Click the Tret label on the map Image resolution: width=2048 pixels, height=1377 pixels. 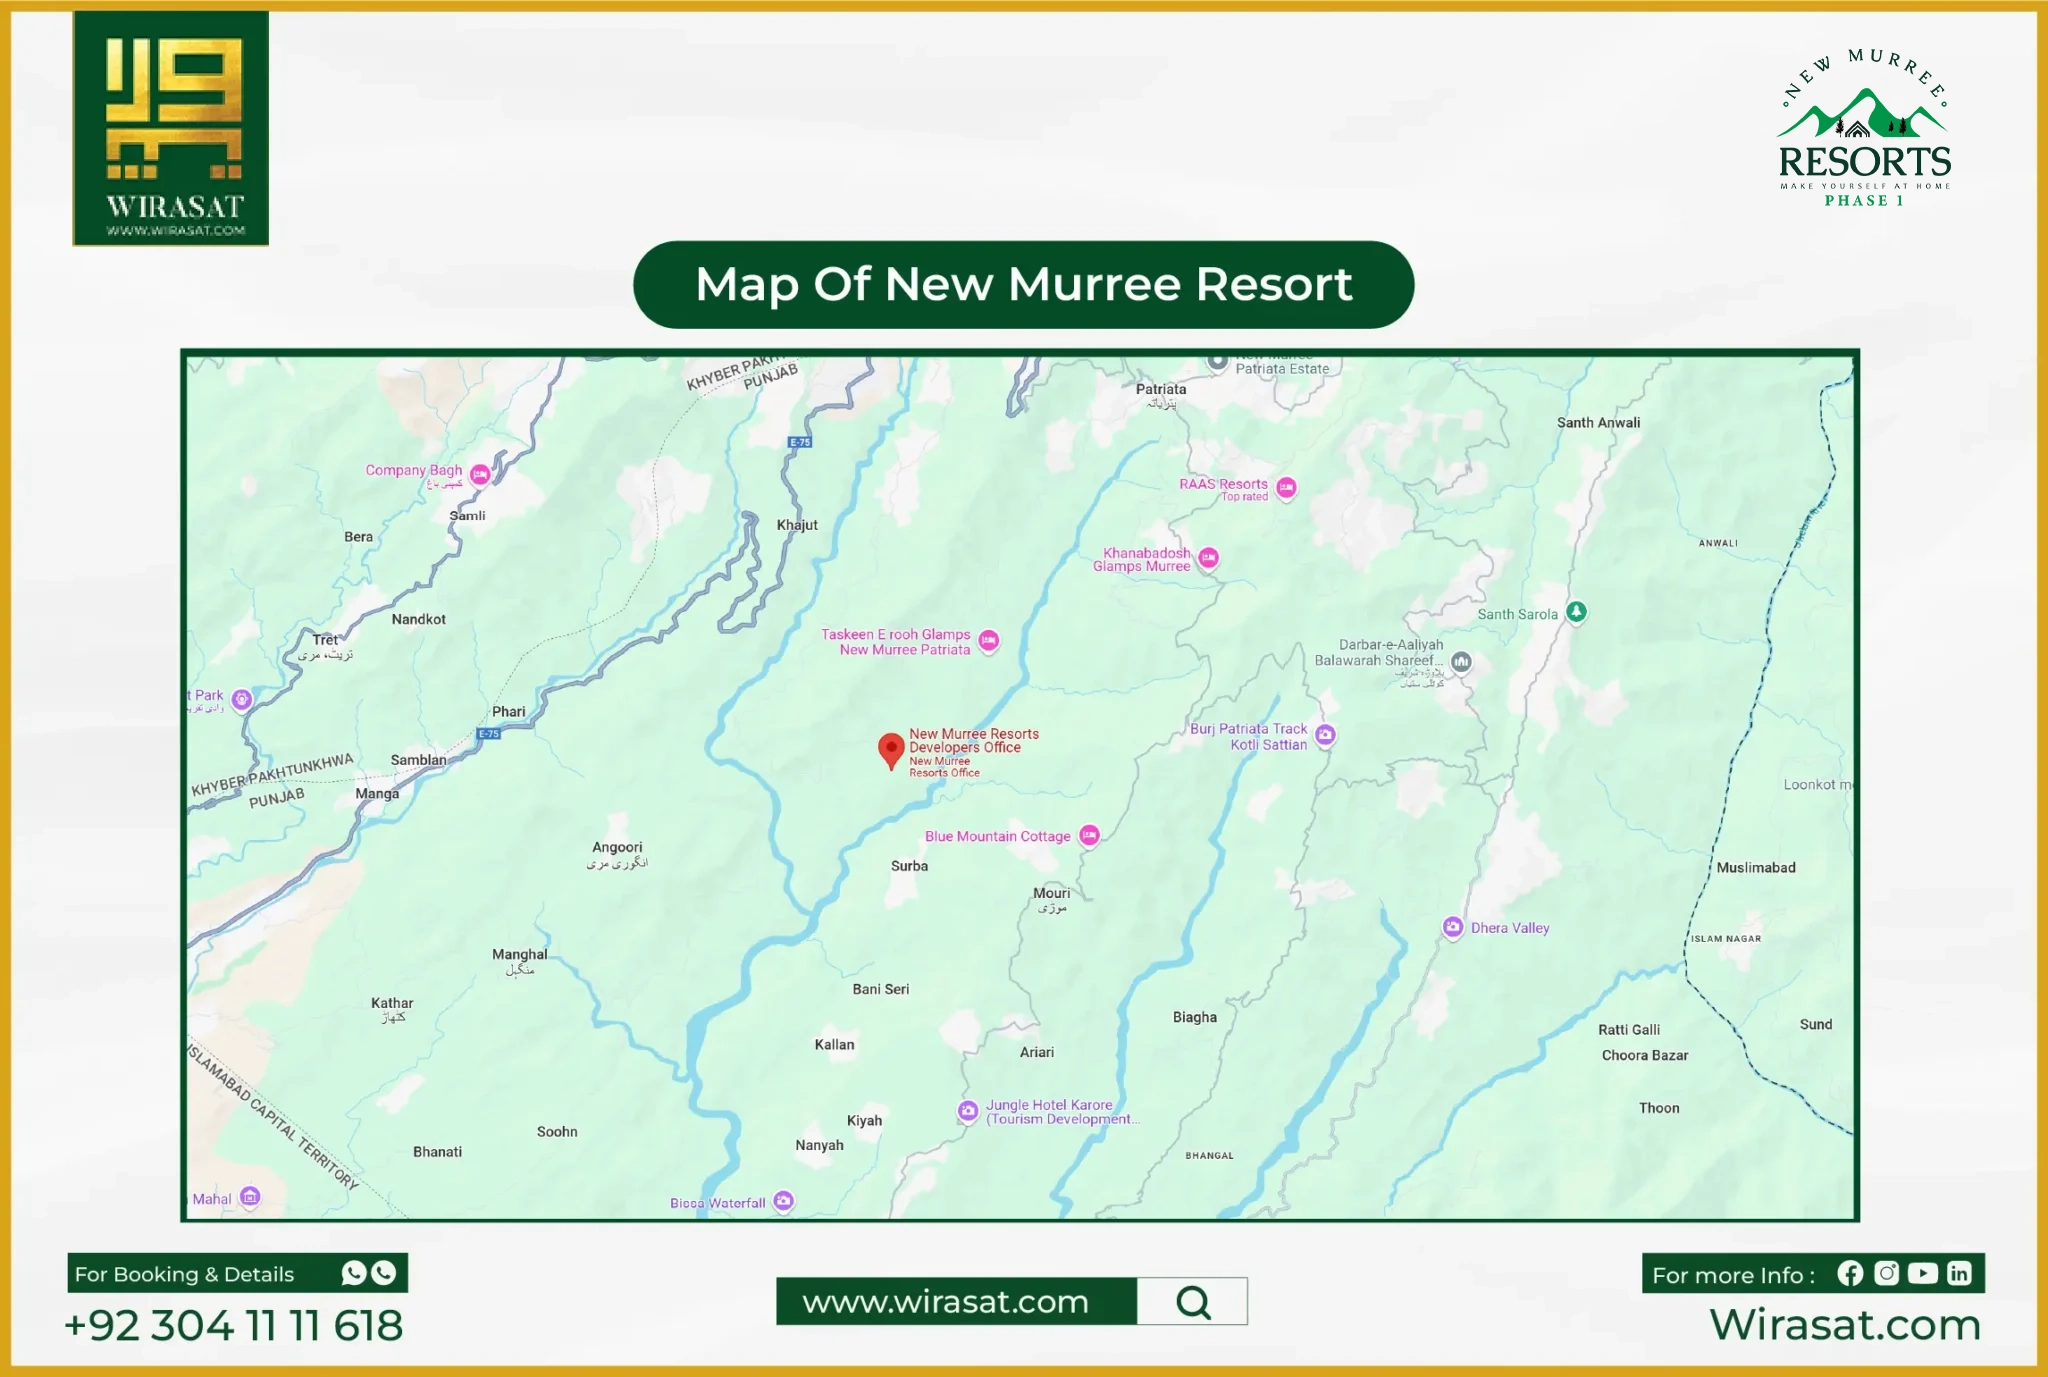[326, 640]
